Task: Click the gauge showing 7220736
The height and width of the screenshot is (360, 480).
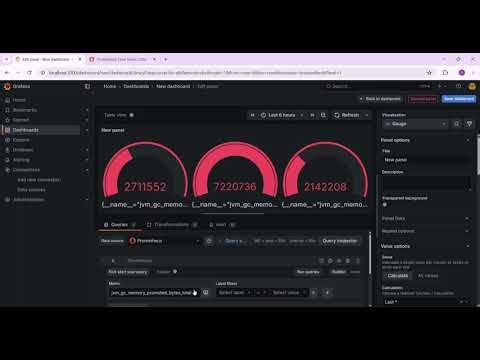Action: [x=235, y=174]
